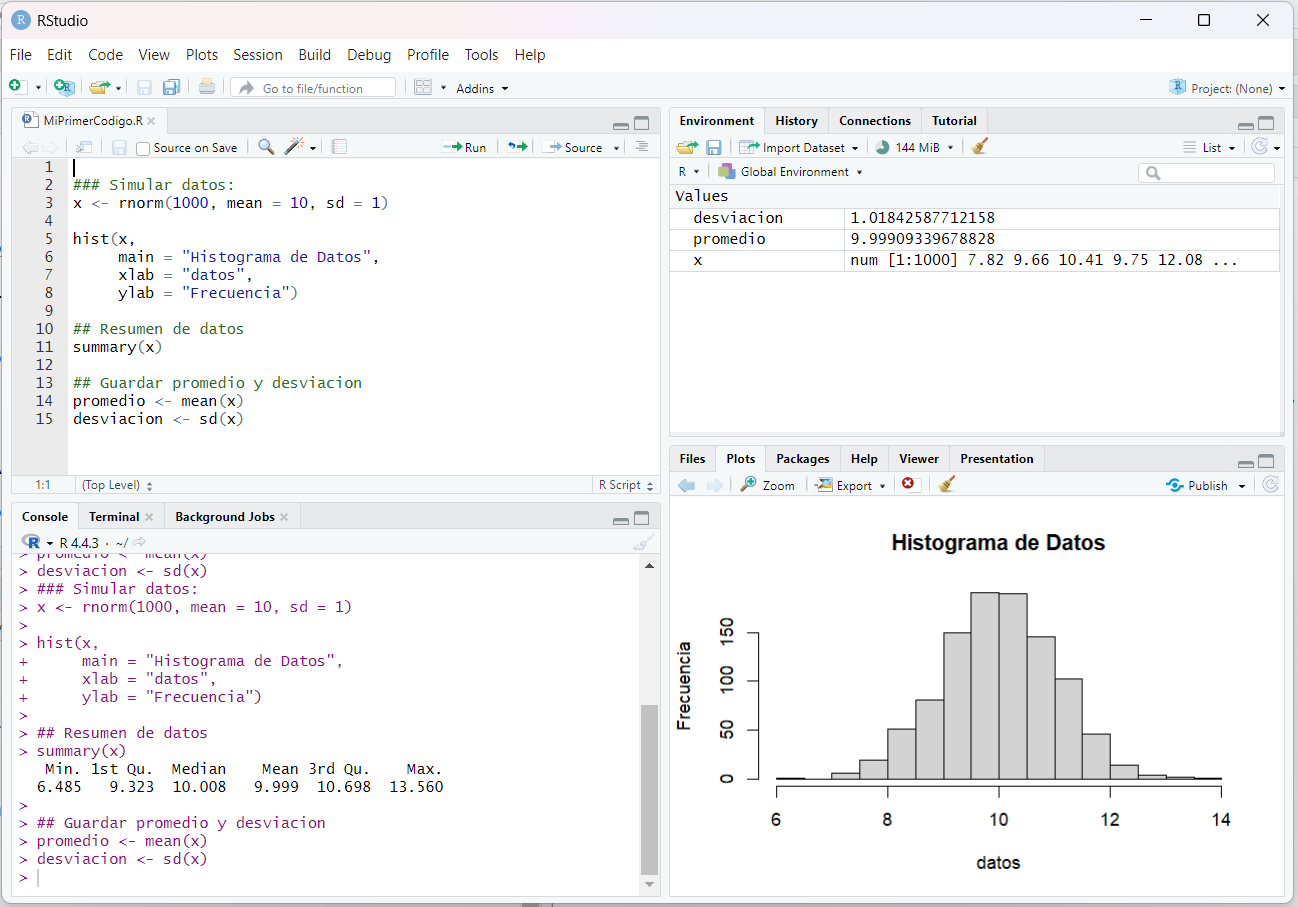
Task: Open the code tools magic wand
Action: (x=294, y=147)
